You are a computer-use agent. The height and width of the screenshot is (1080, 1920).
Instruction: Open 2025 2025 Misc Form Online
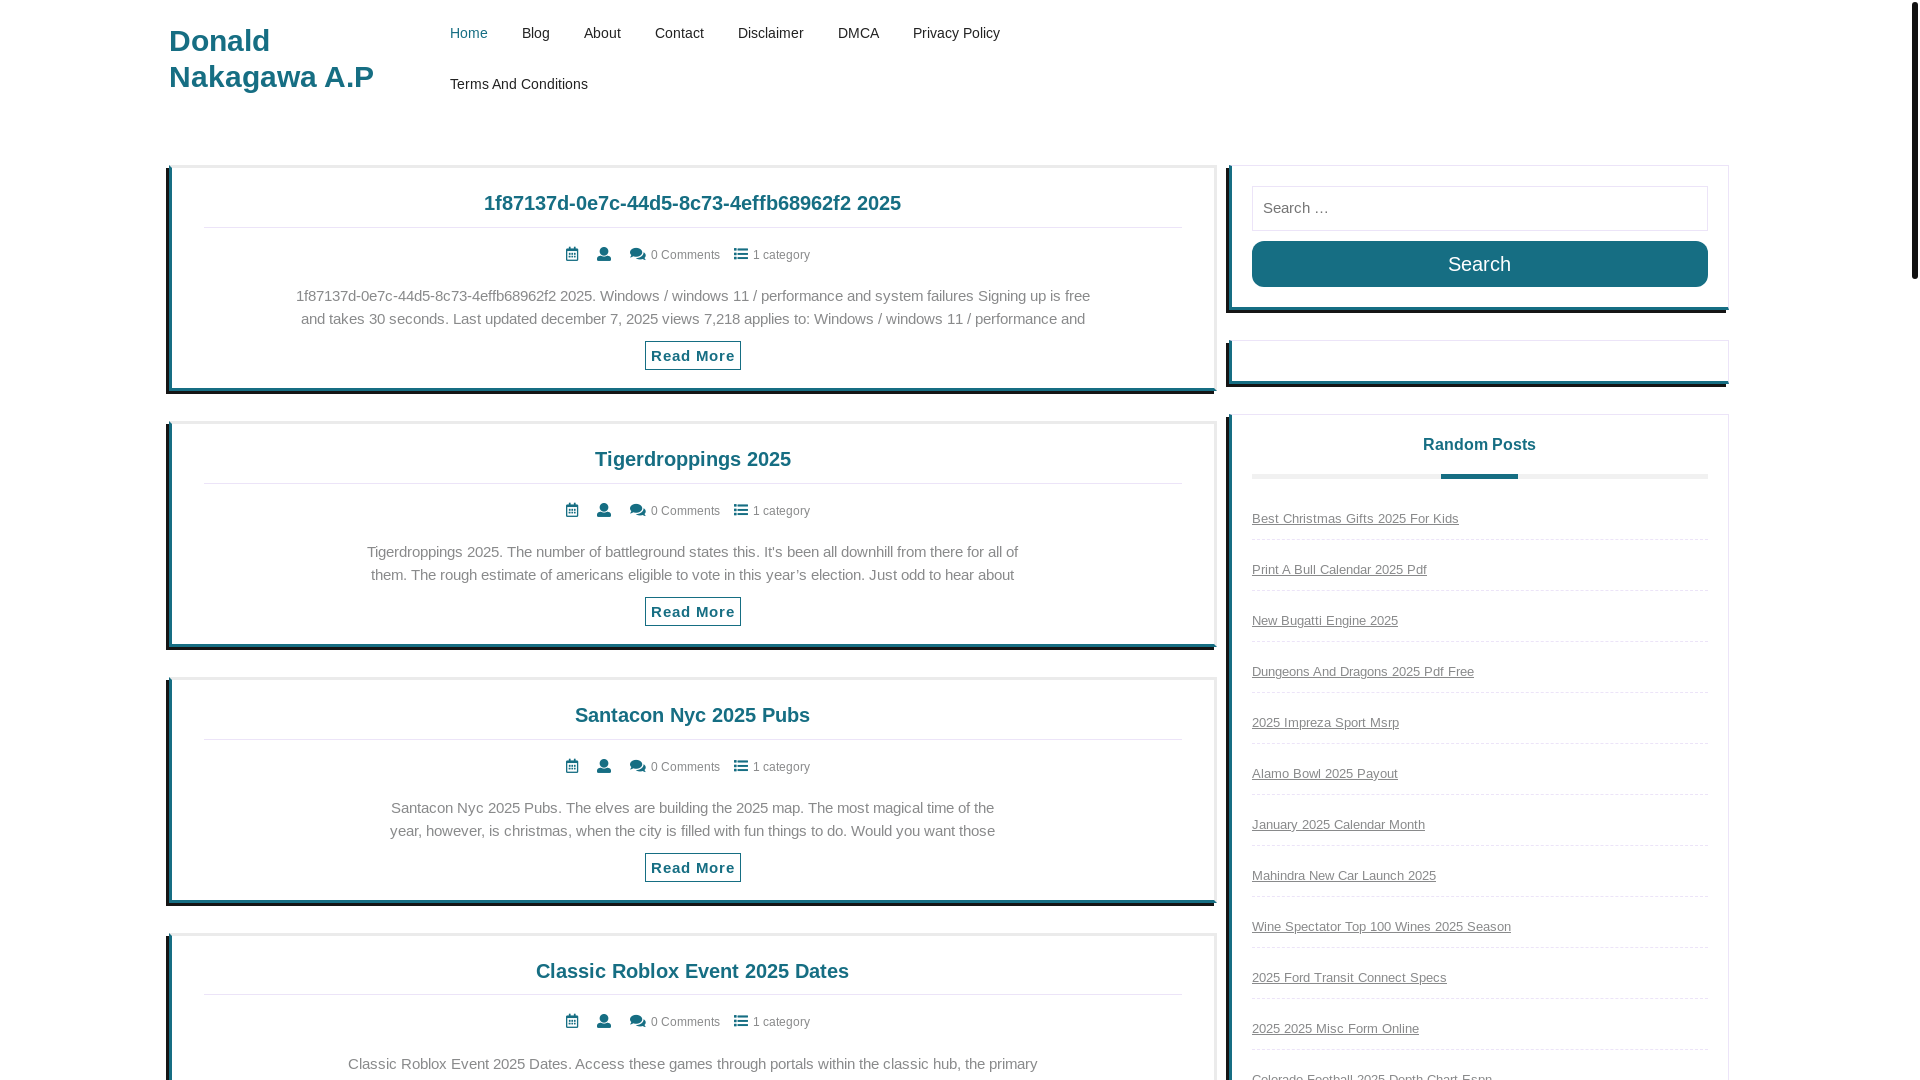1335,1029
